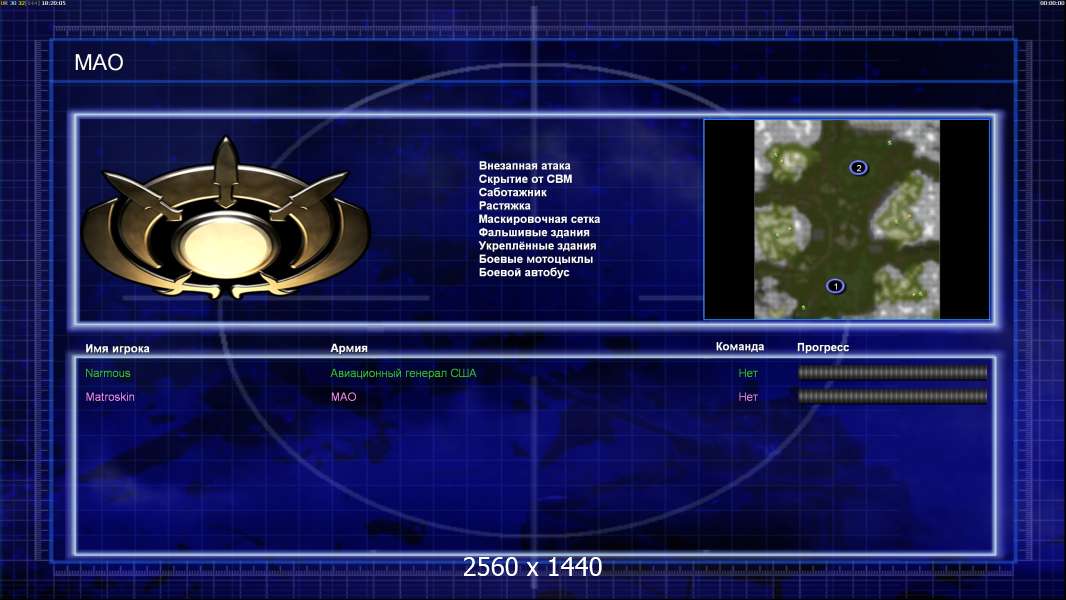
Task: Click "Боевой автобус" ability text
Action: click(x=523, y=272)
